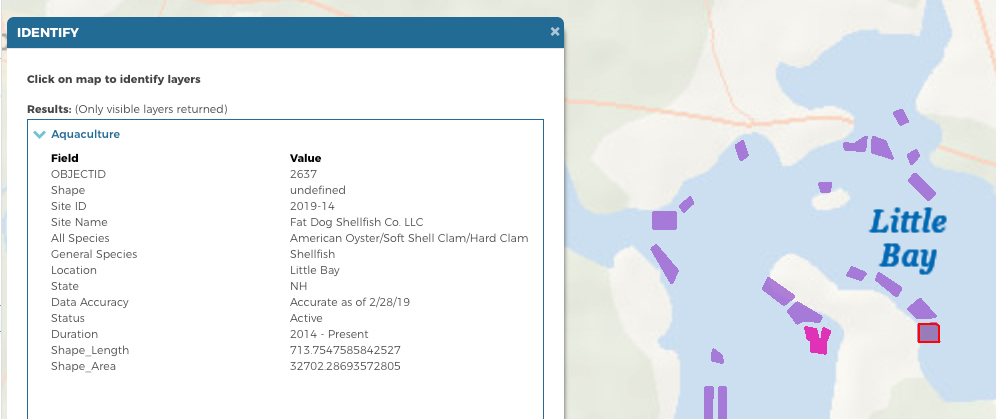996x419 pixels.
Task: Identify the right of twin vertical purple bars
Action: (x=722, y=402)
